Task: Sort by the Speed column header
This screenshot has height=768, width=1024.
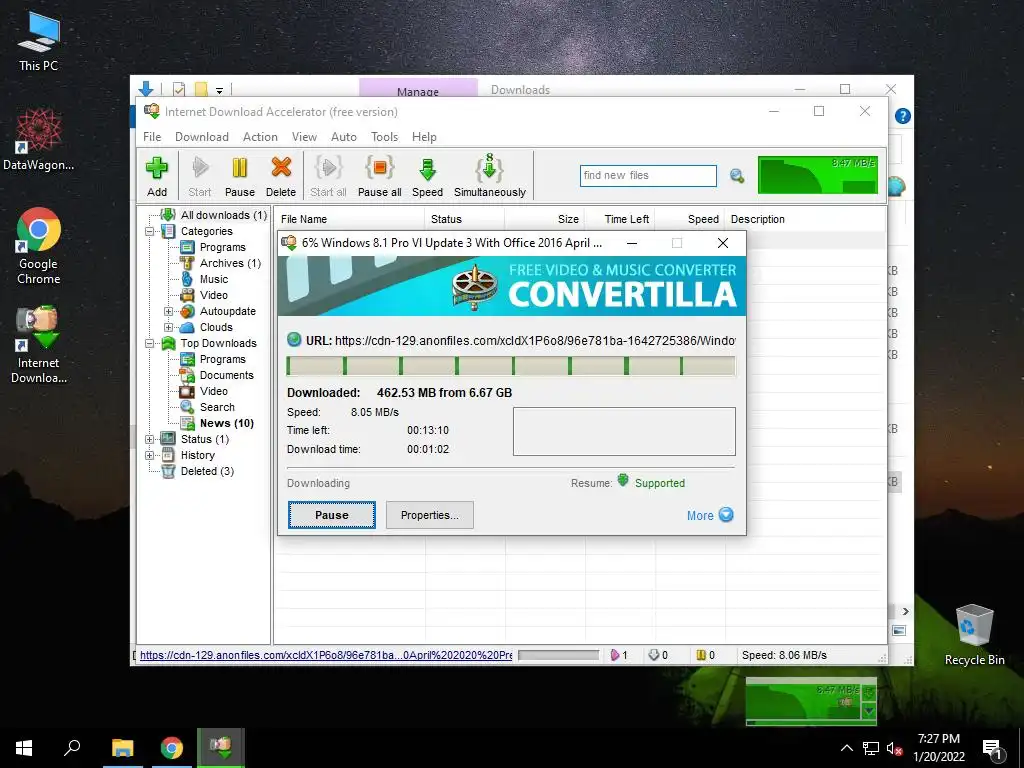Action: (690, 219)
